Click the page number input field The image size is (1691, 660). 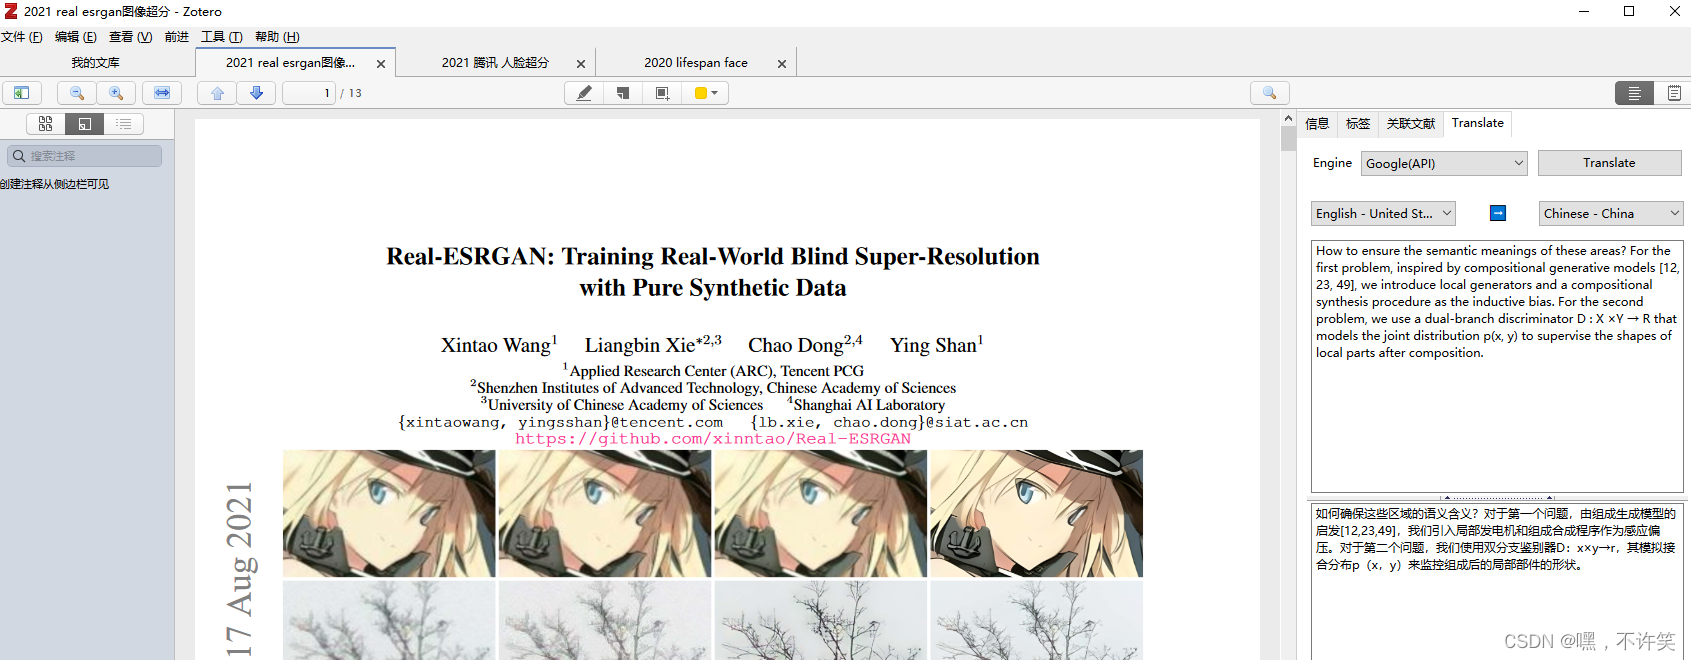(308, 93)
